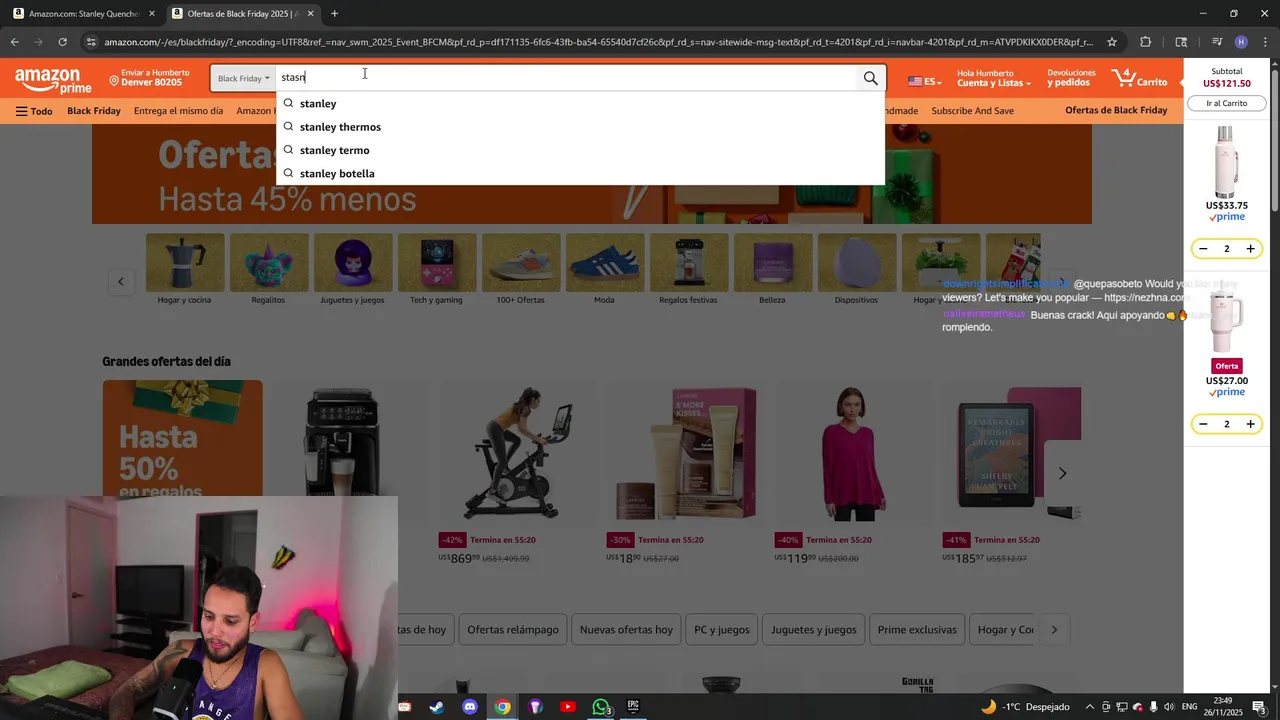Open the browser extensions puzzle icon

tap(1146, 42)
